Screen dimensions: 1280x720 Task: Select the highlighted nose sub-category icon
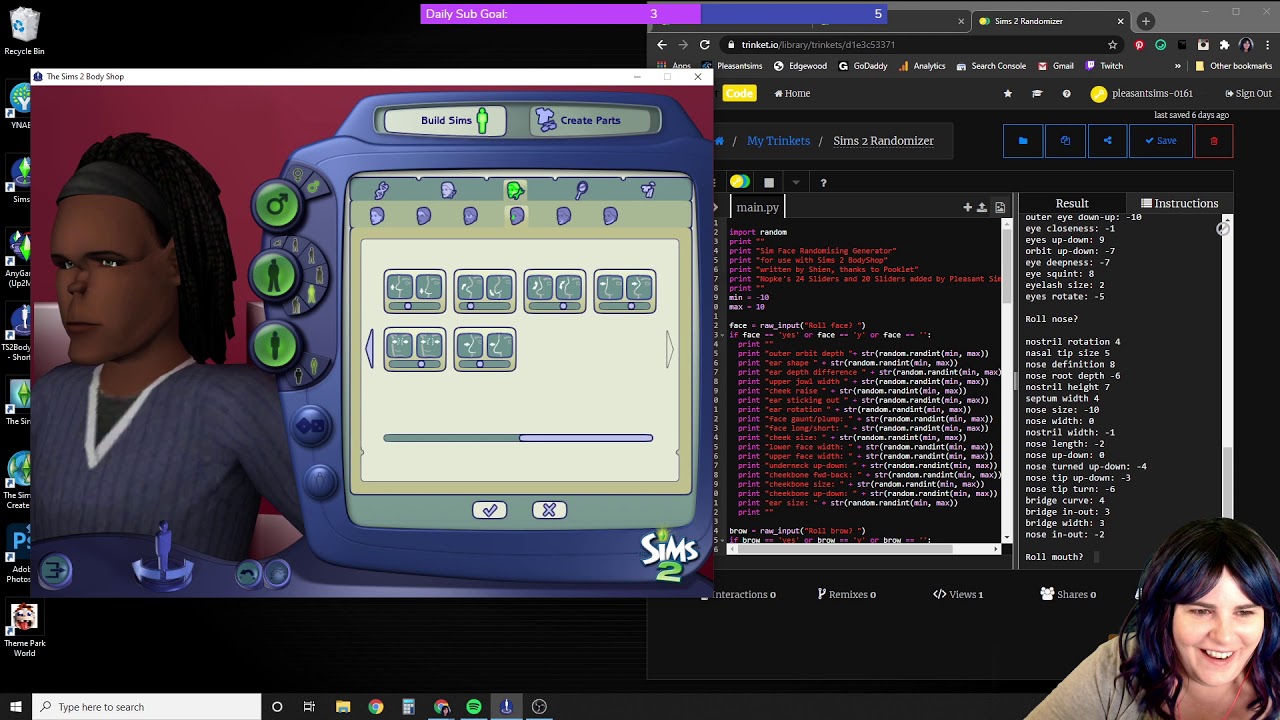click(517, 216)
